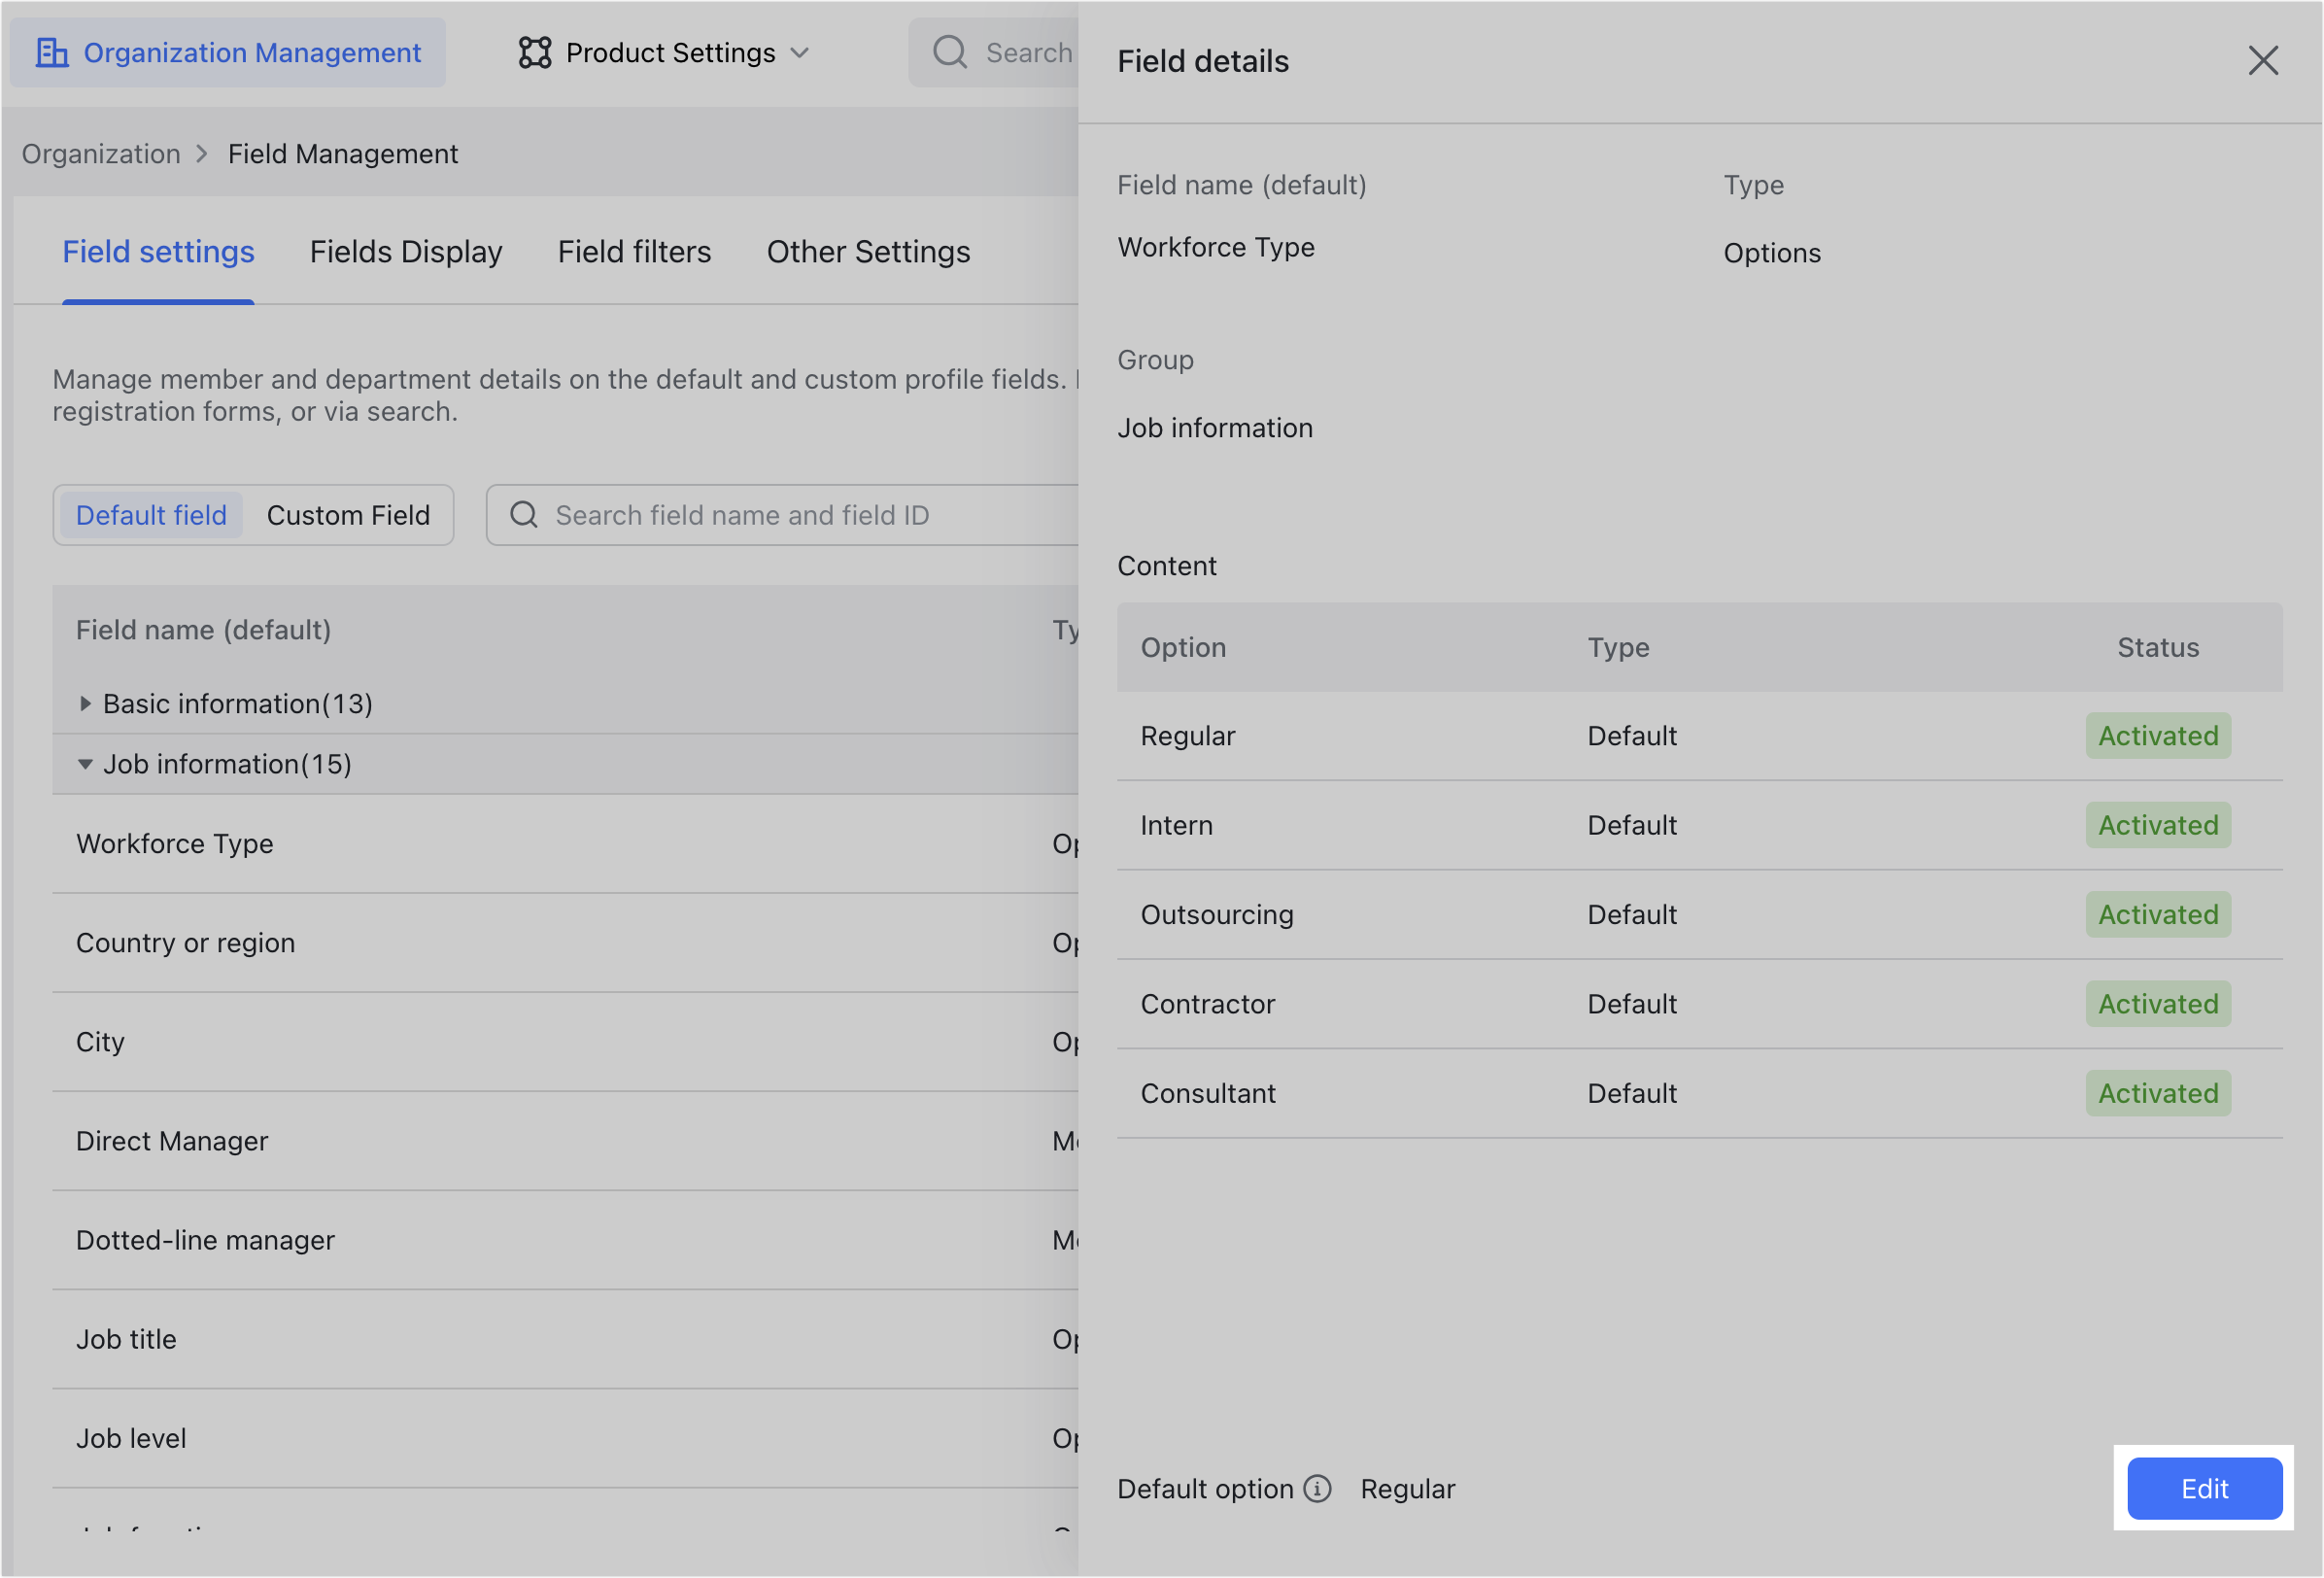The height and width of the screenshot is (1578, 2324).
Task: Open the Product Settings dropdown
Action: (801, 53)
